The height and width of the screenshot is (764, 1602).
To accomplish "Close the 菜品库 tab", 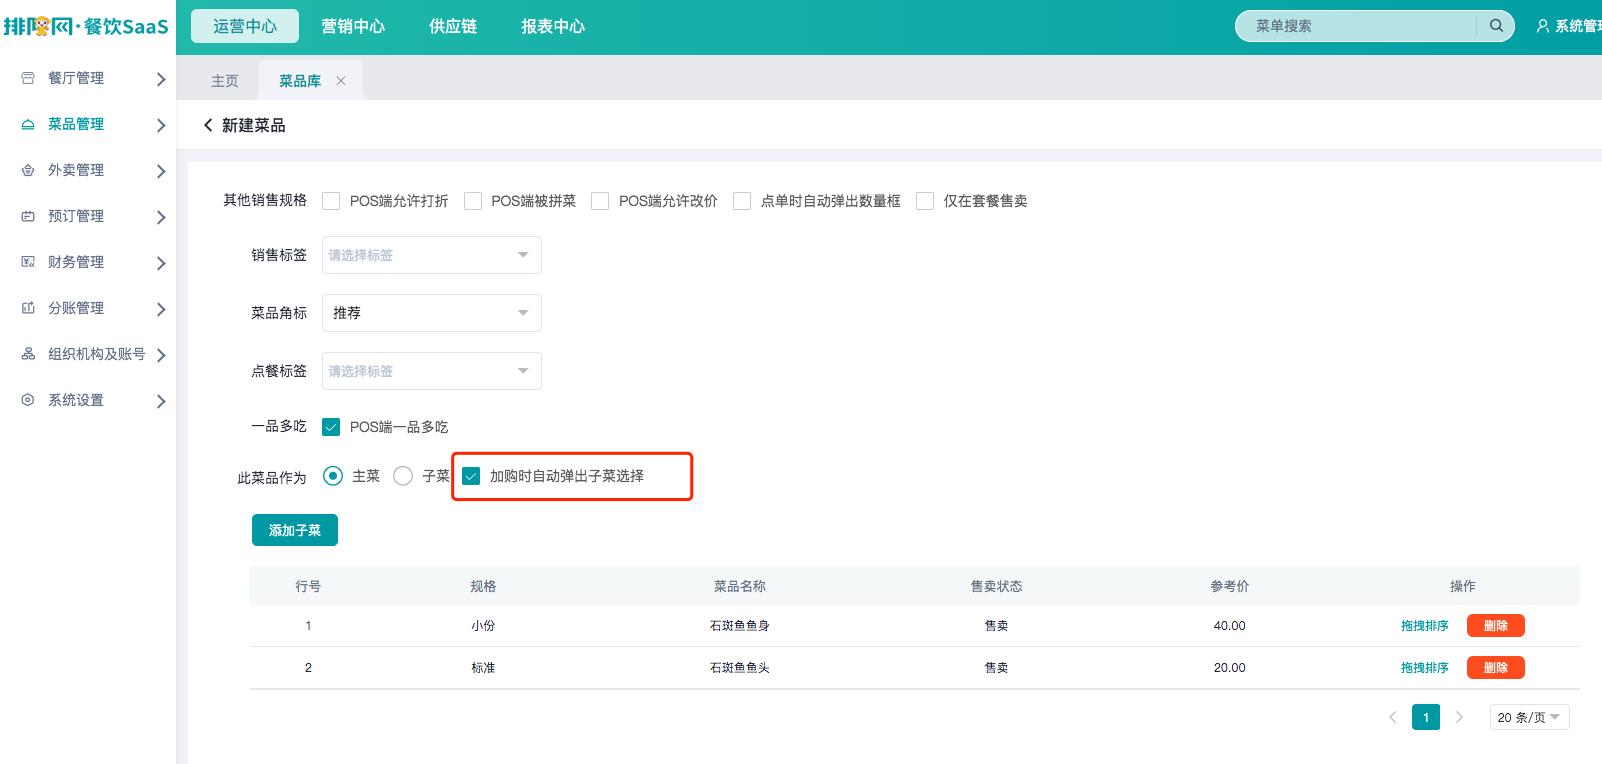I will tap(341, 81).
